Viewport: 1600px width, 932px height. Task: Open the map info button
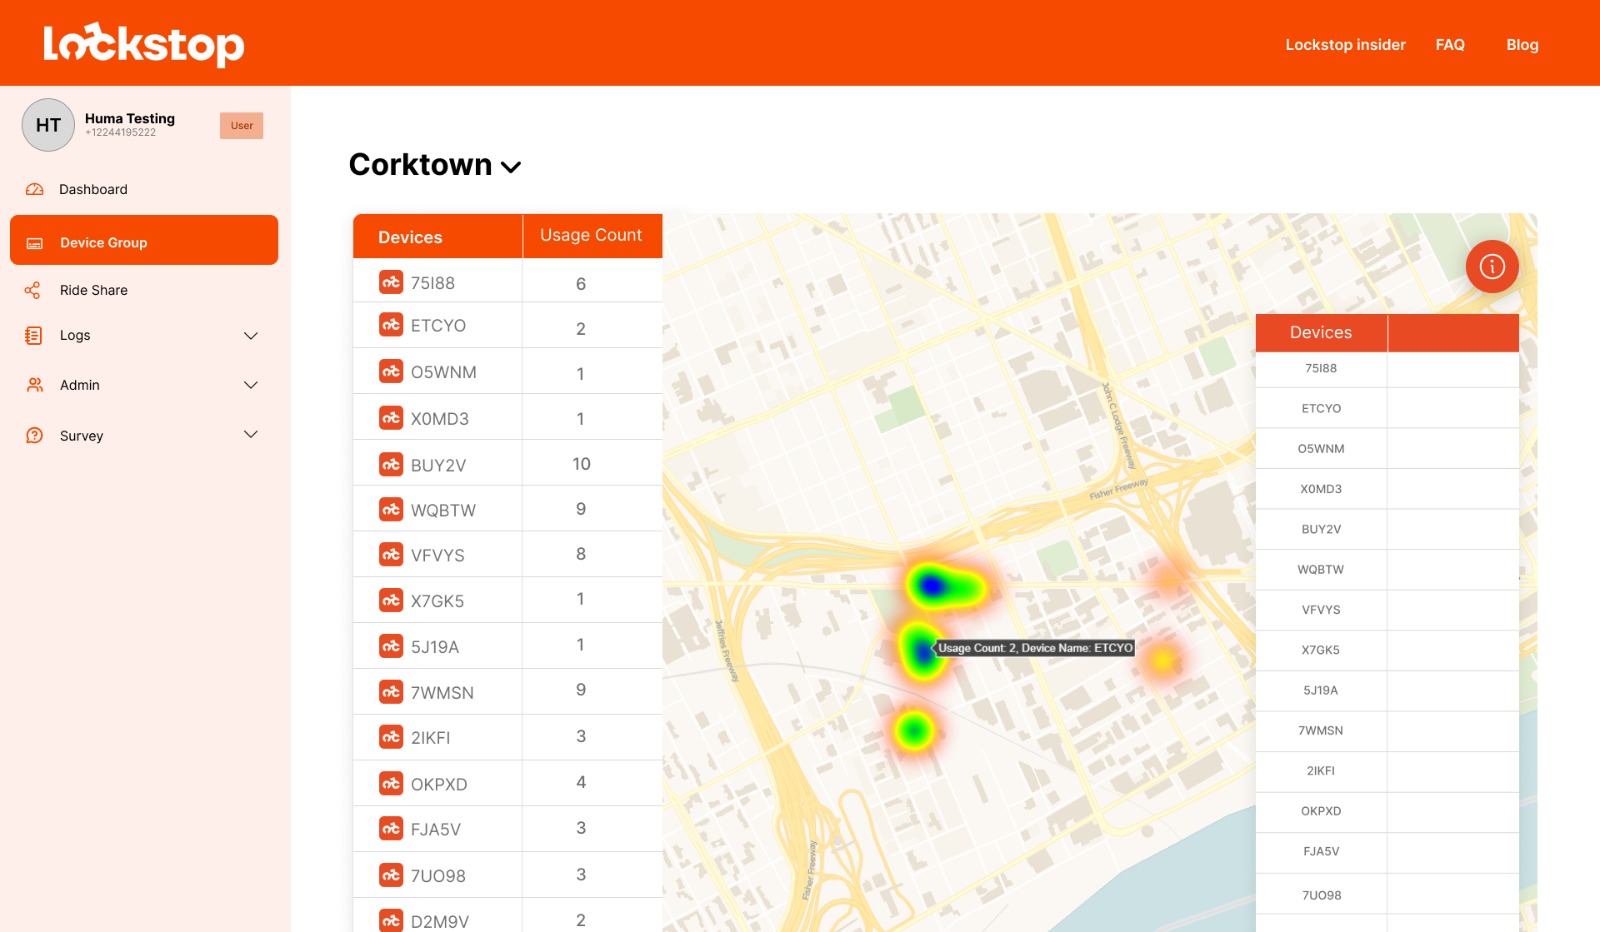coord(1492,266)
